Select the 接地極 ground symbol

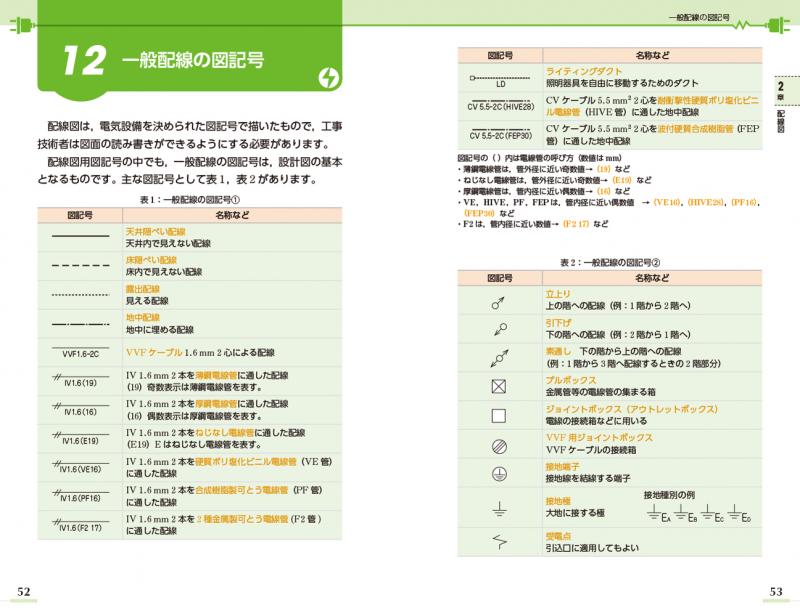click(499, 509)
